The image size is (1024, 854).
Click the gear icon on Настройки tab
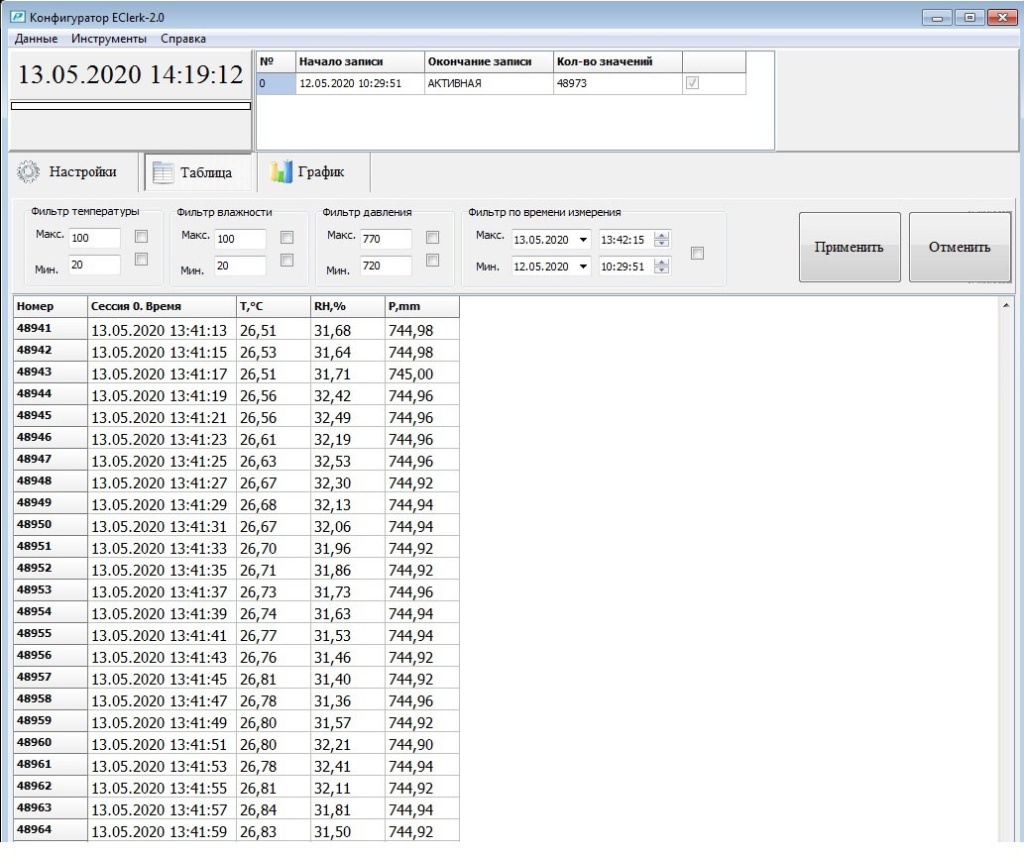click(28, 171)
